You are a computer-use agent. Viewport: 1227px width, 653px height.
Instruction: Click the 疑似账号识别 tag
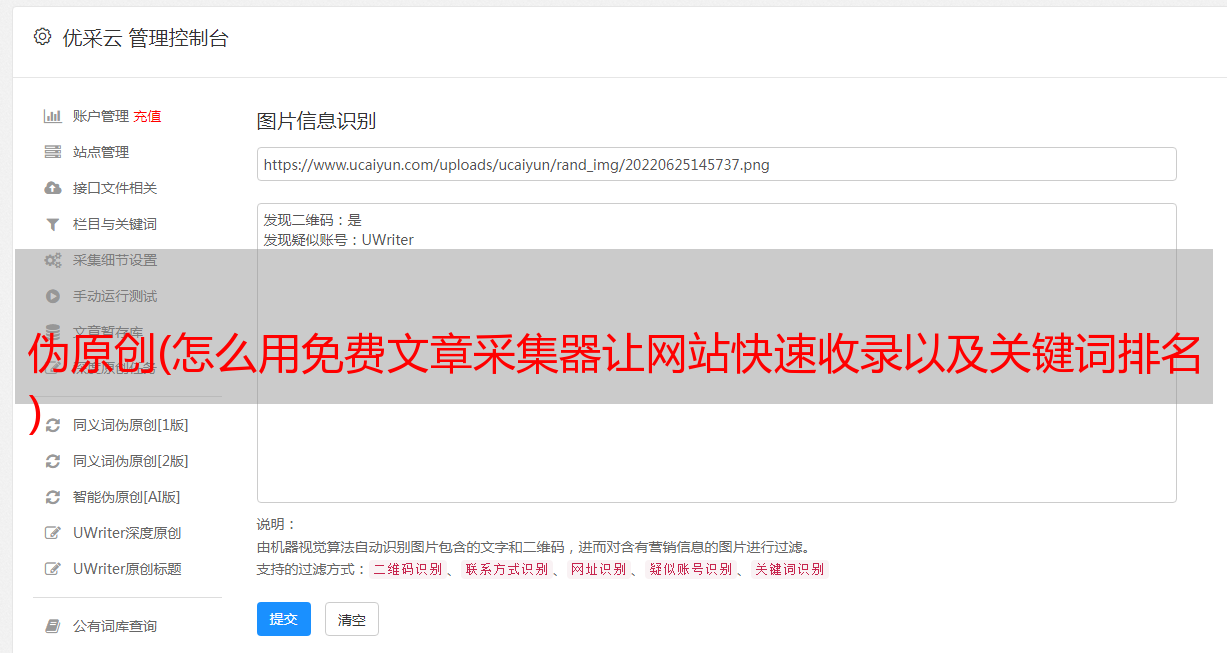[x=690, y=569]
